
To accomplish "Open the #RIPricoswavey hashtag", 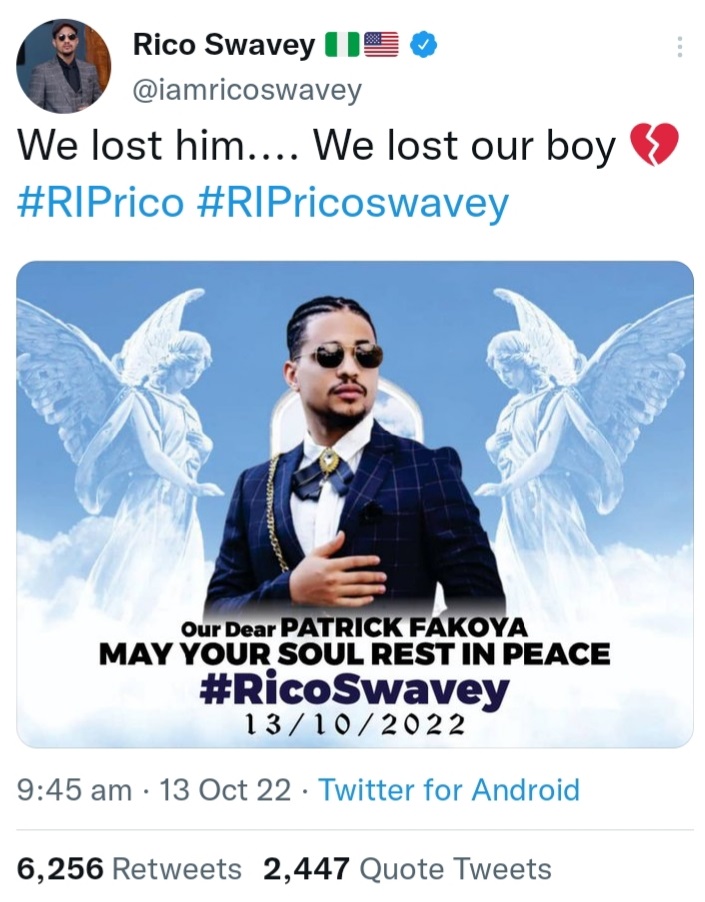I will tap(352, 204).
